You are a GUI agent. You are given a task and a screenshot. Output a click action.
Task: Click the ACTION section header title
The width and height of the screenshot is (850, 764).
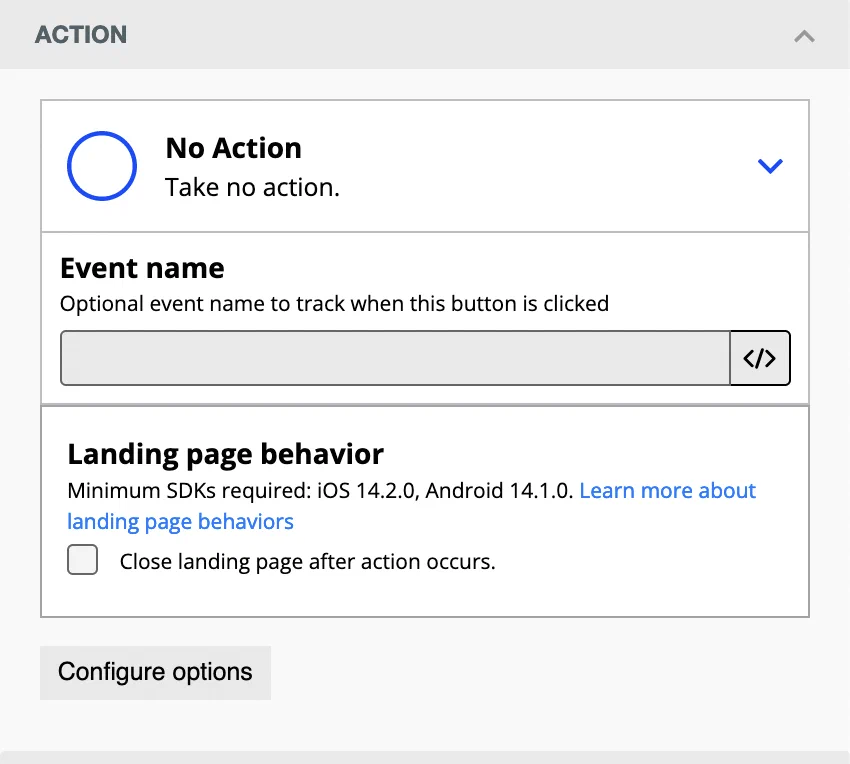(x=81, y=35)
